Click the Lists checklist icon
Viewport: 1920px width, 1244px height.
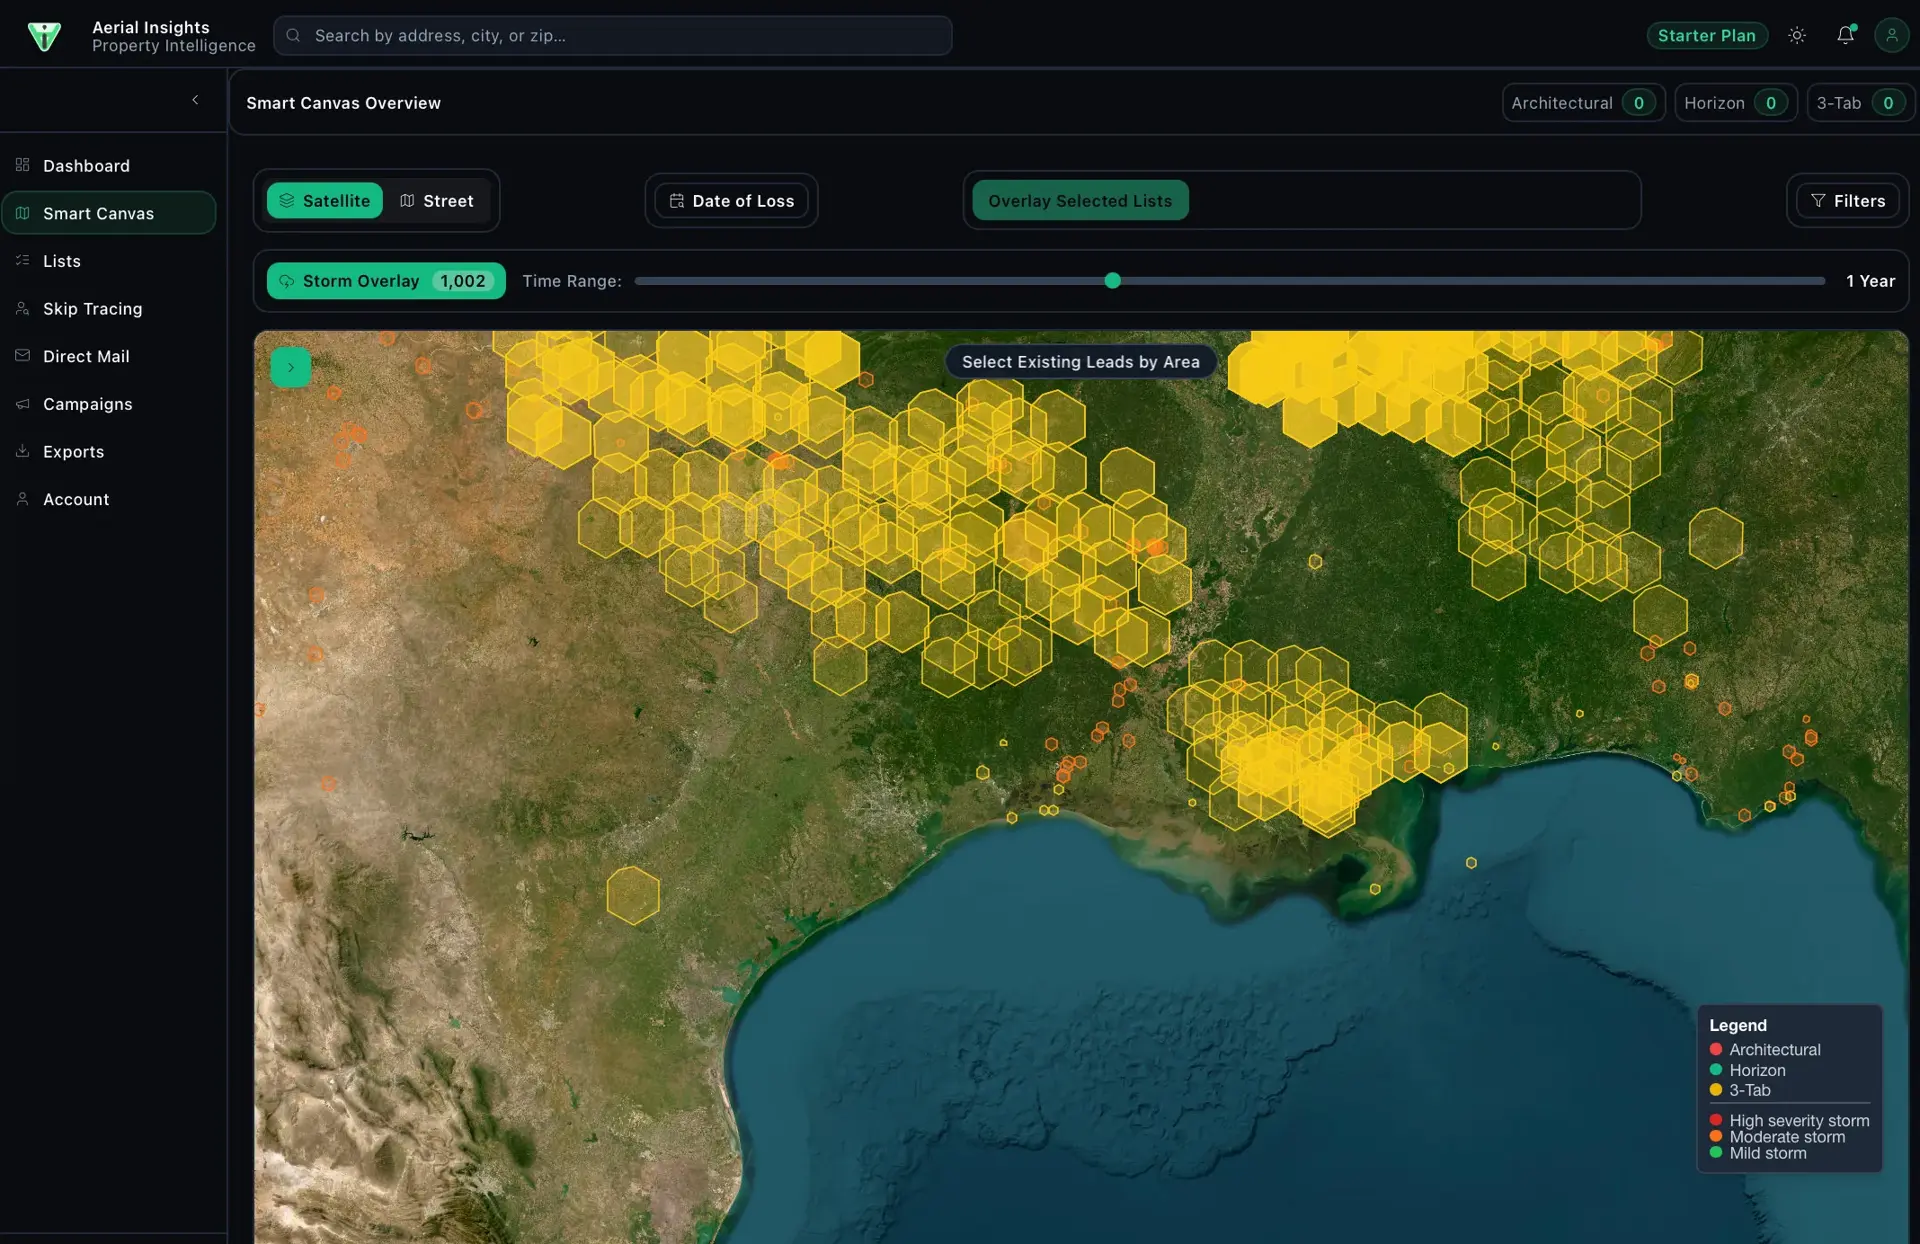[22, 260]
